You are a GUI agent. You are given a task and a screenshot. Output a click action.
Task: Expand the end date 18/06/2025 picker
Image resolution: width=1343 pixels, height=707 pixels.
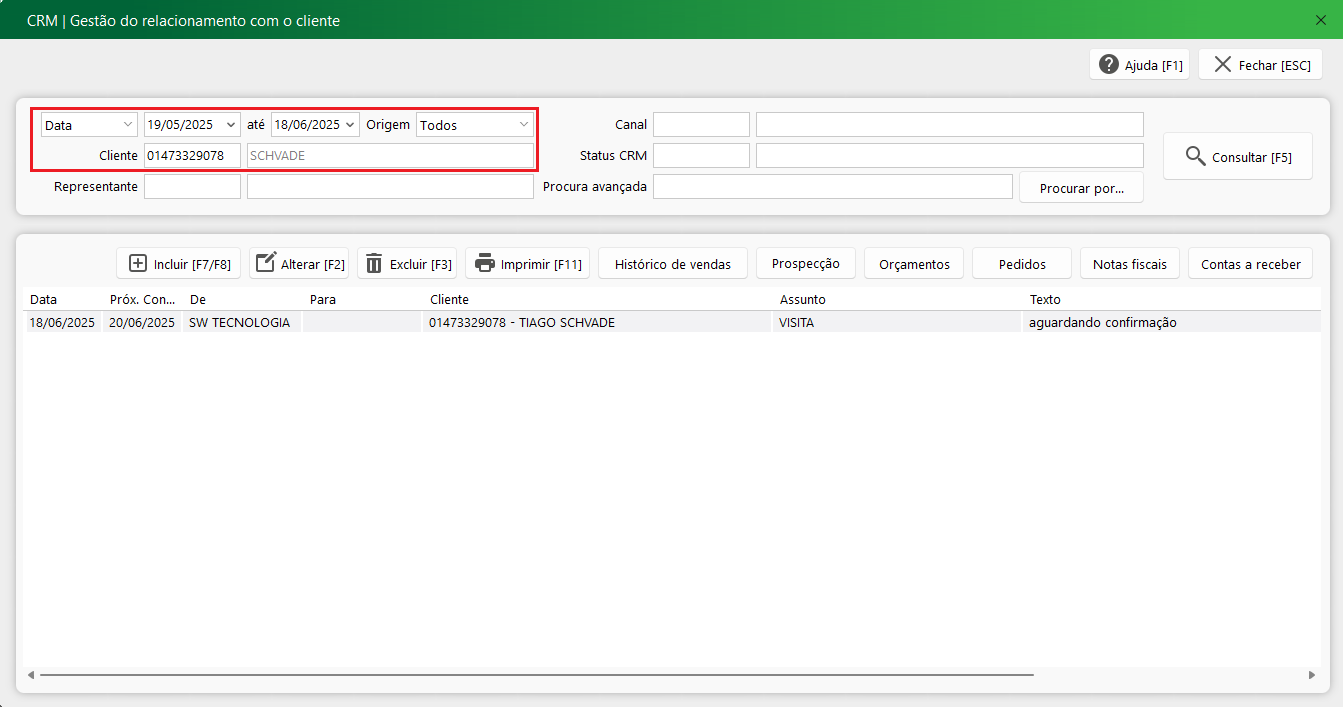[350, 125]
